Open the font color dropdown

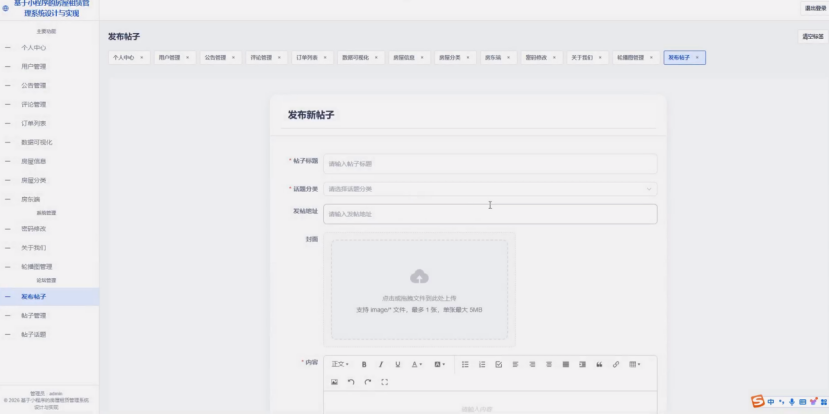(417, 364)
